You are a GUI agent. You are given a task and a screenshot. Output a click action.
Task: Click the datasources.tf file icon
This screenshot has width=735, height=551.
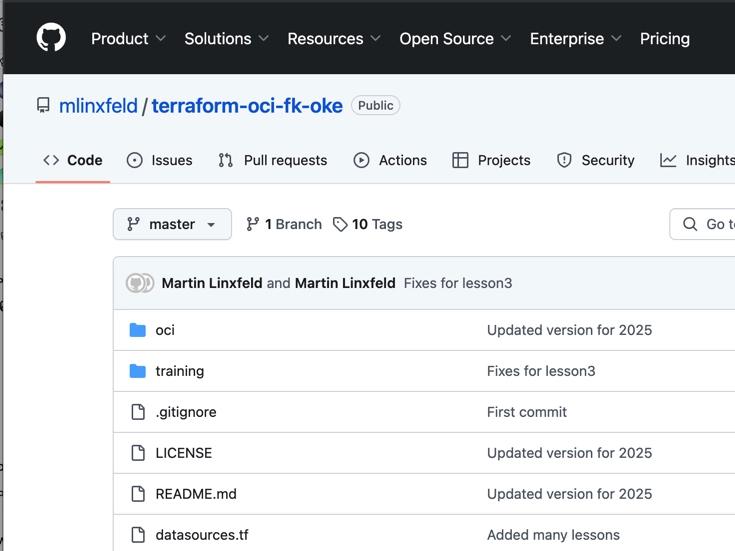click(138, 534)
